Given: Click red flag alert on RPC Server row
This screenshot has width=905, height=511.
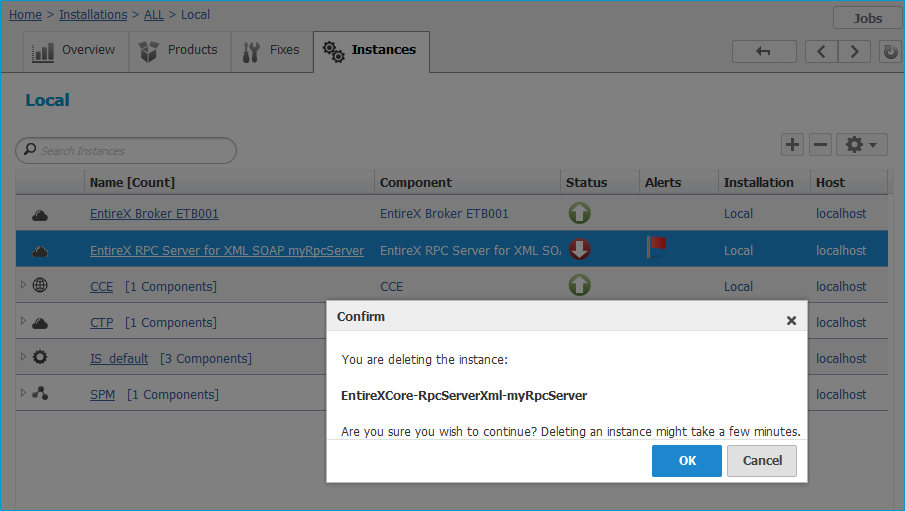Looking at the screenshot, I should click(x=656, y=247).
